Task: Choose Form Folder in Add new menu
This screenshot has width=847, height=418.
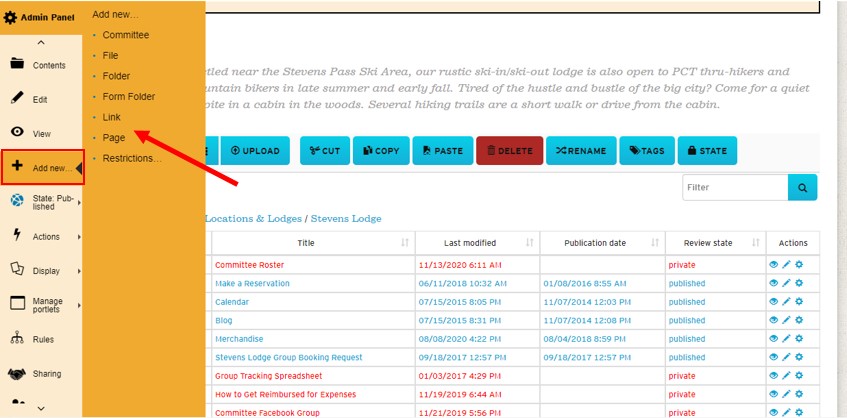Action: click(129, 97)
